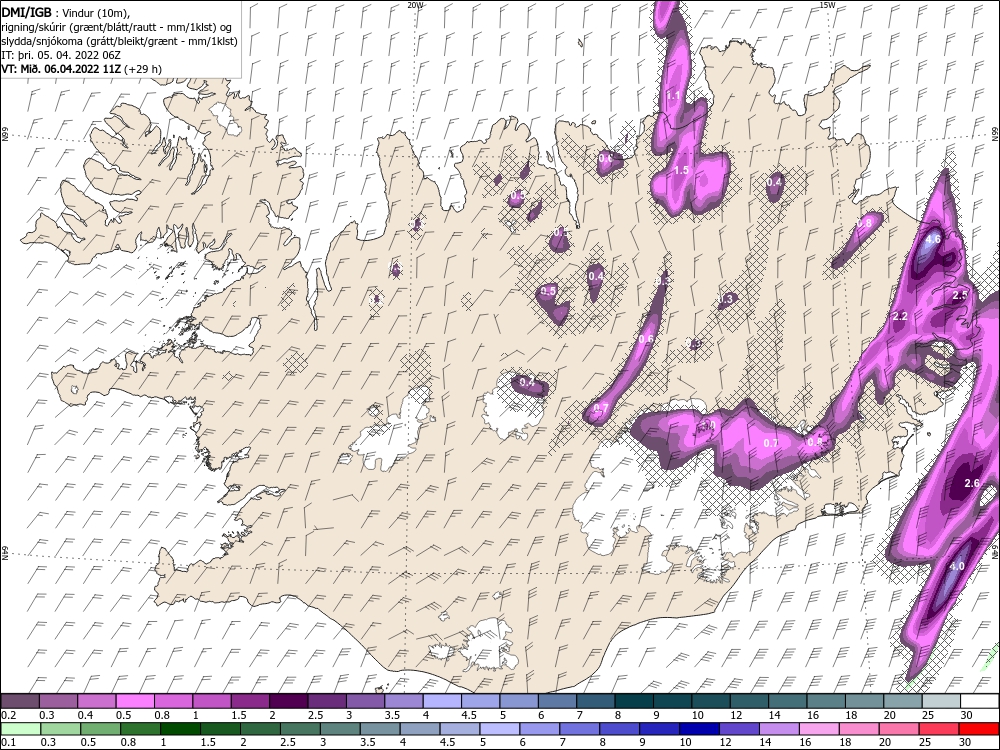Pick the light pink 16 swatch in rain legend
Viewport: 1000px width, 750px height.
coord(819,729)
